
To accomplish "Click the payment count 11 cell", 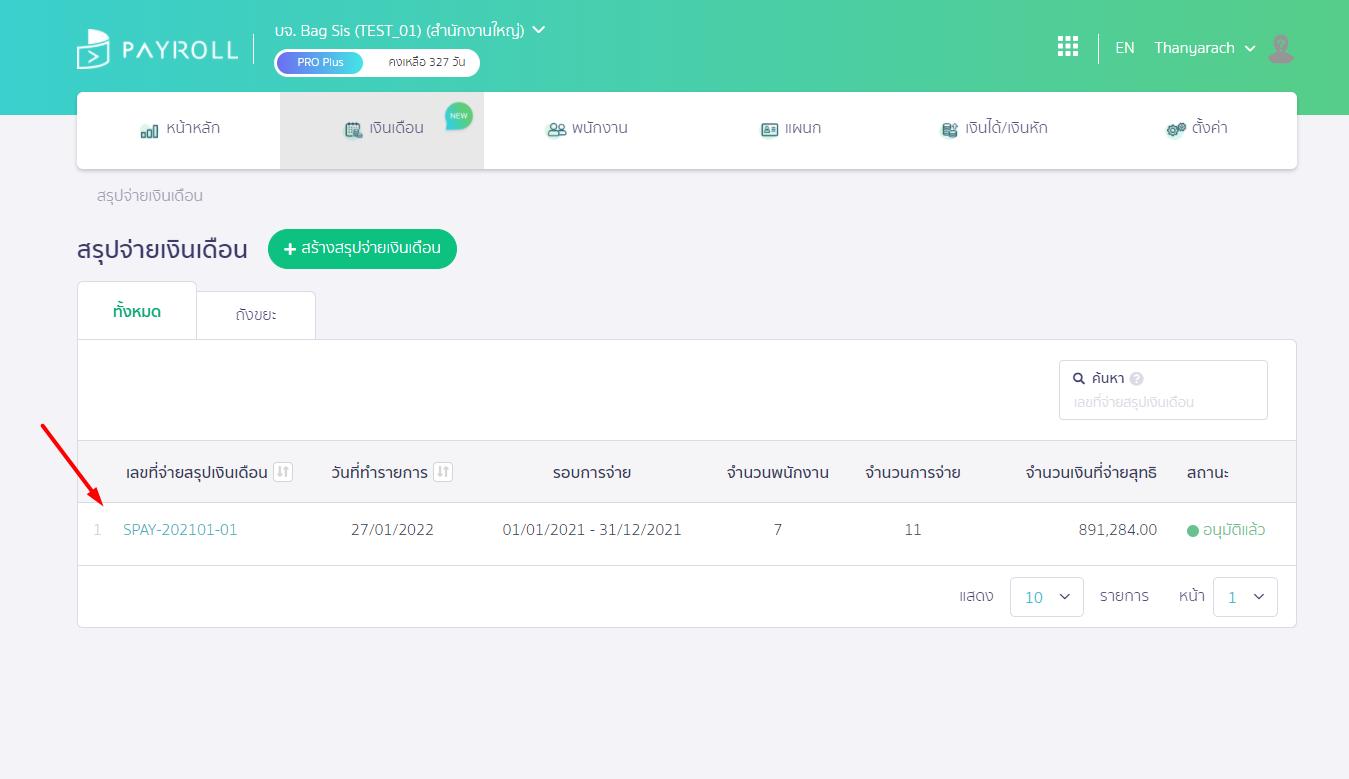I will pos(913,530).
